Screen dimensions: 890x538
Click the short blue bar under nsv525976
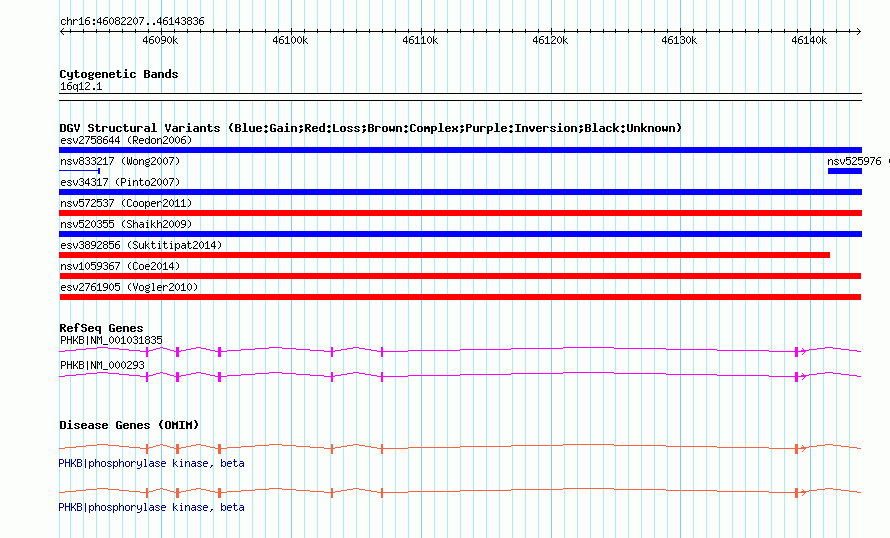845,171
